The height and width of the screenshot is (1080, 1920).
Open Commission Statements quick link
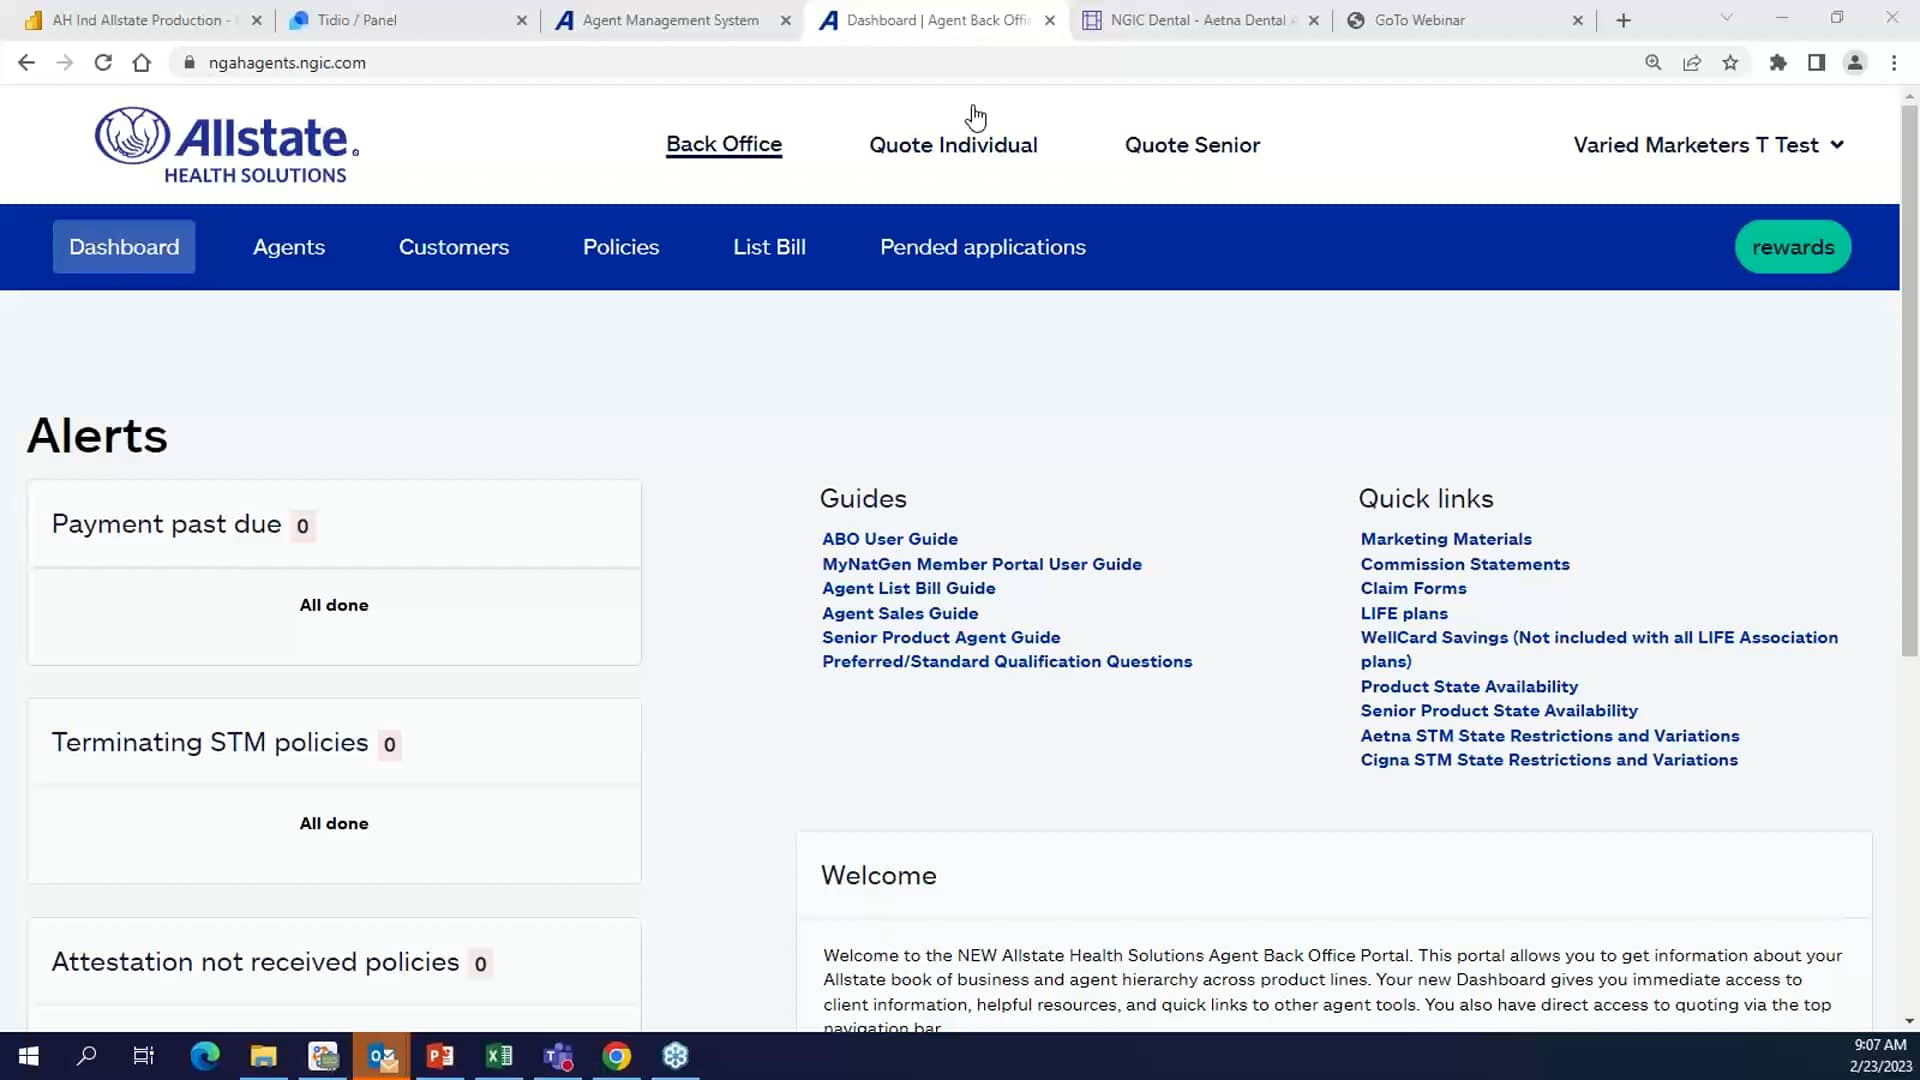click(x=1464, y=564)
